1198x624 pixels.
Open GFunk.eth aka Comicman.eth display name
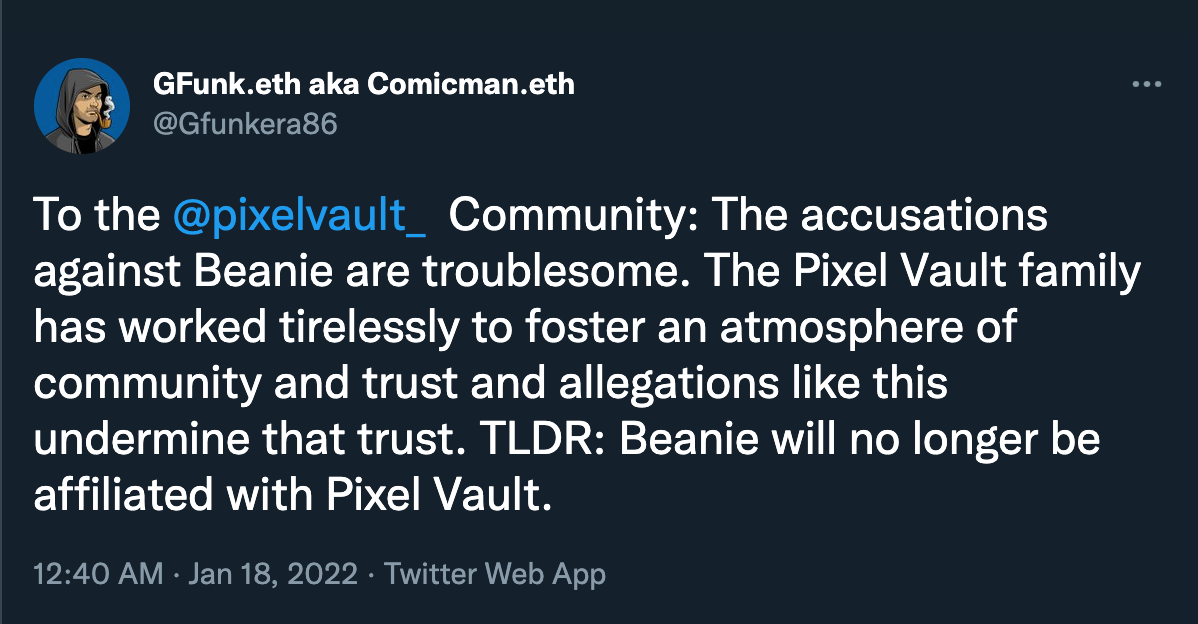[x=363, y=84]
